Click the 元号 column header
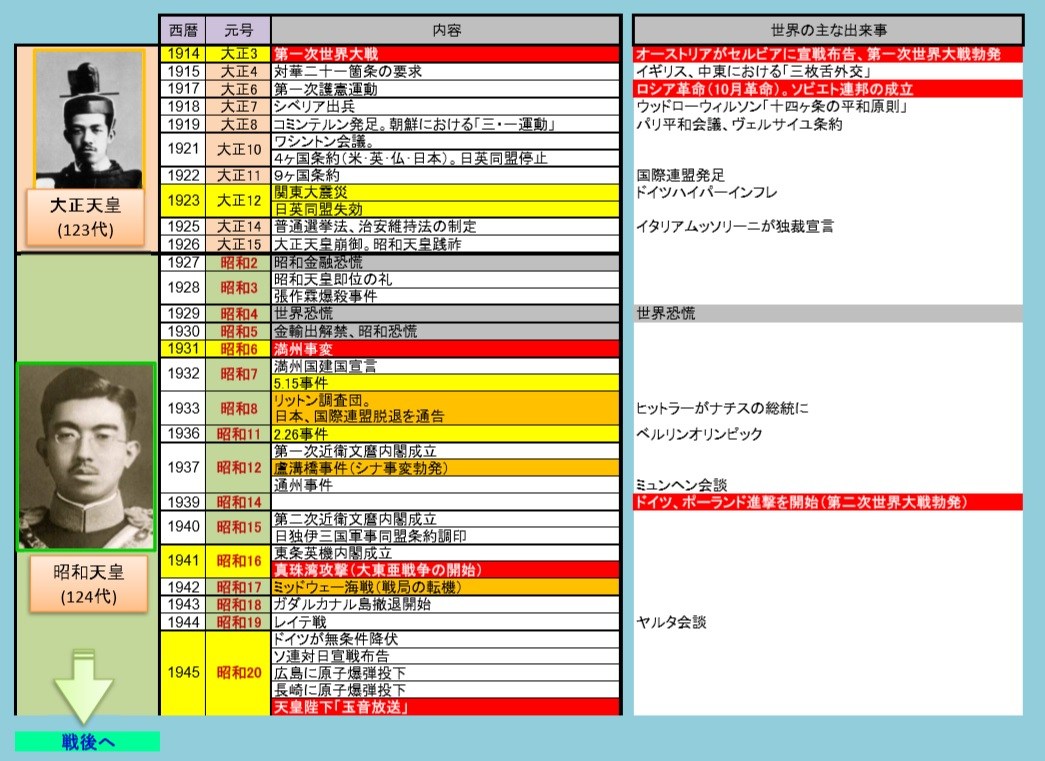This screenshot has height=761, width=1045. click(238, 30)
